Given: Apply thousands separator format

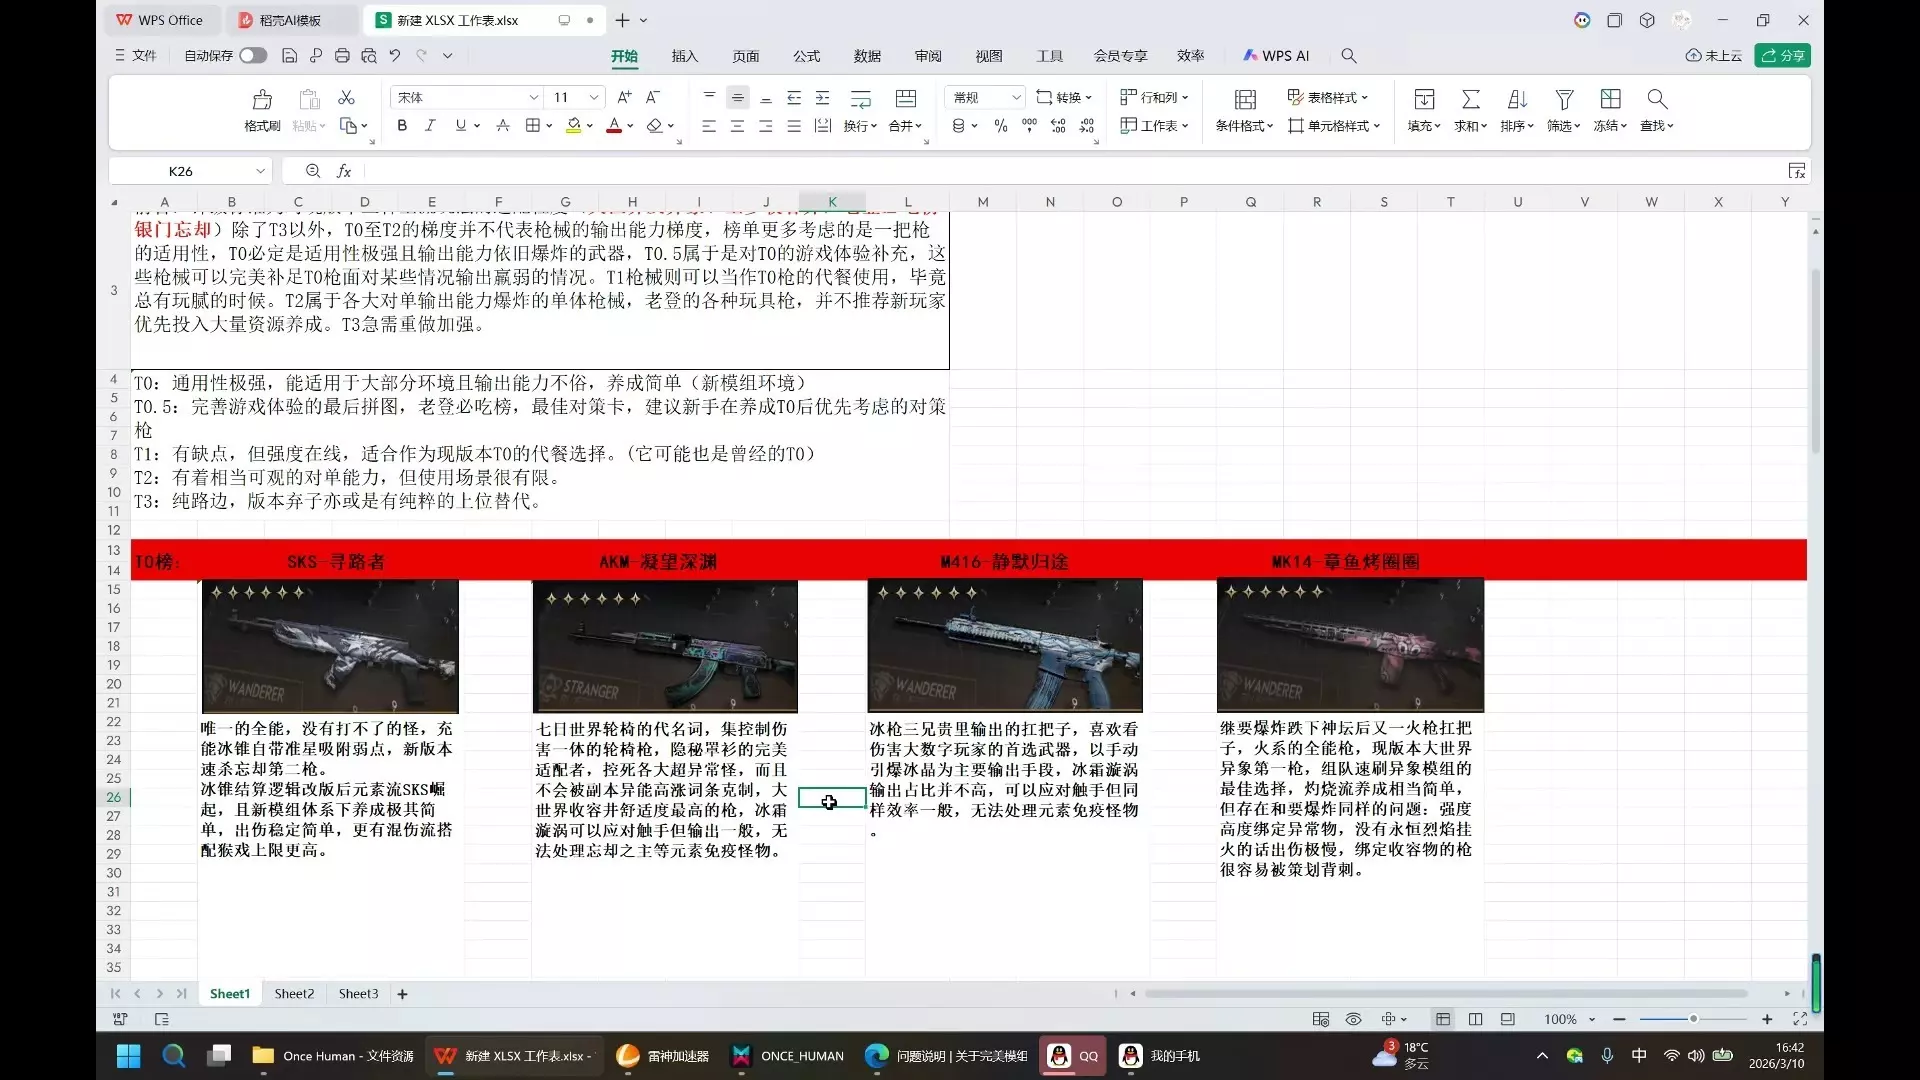Looking at the screenshot, I should click(x=1029, y=125).
